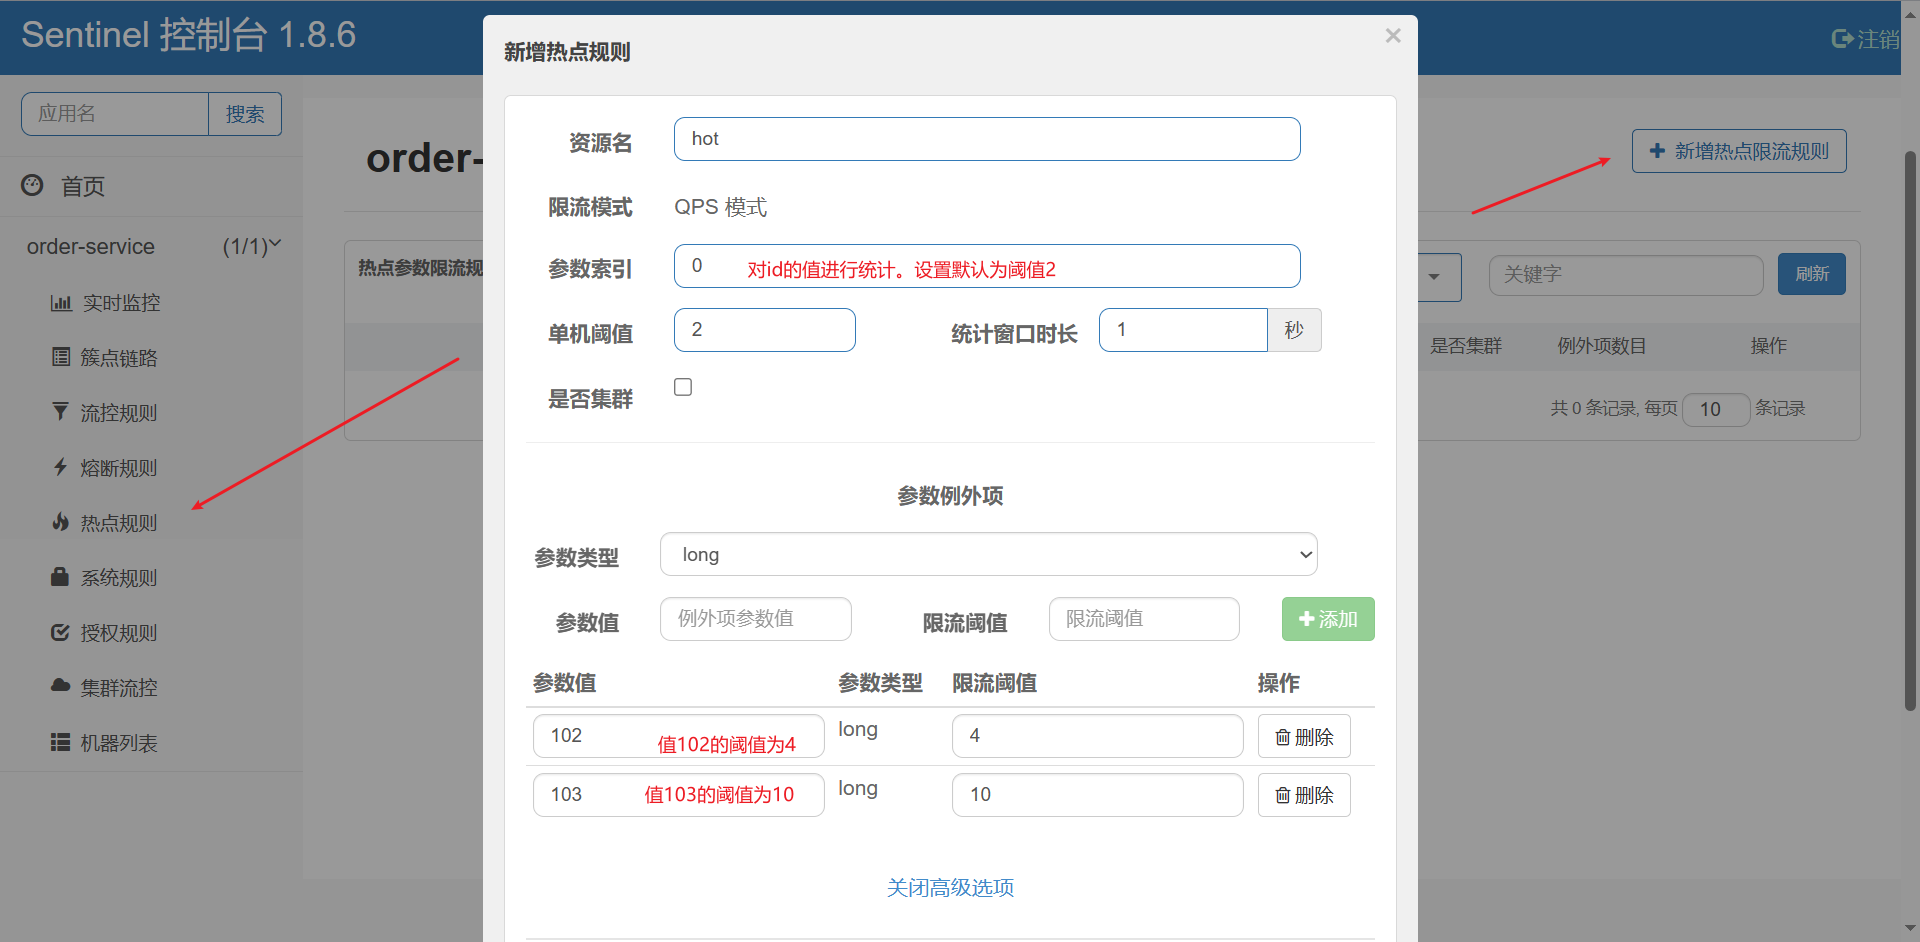Click the 统计窗口时长 input field
Viewport: 1920px width, 942px height.
(1183, 330)
